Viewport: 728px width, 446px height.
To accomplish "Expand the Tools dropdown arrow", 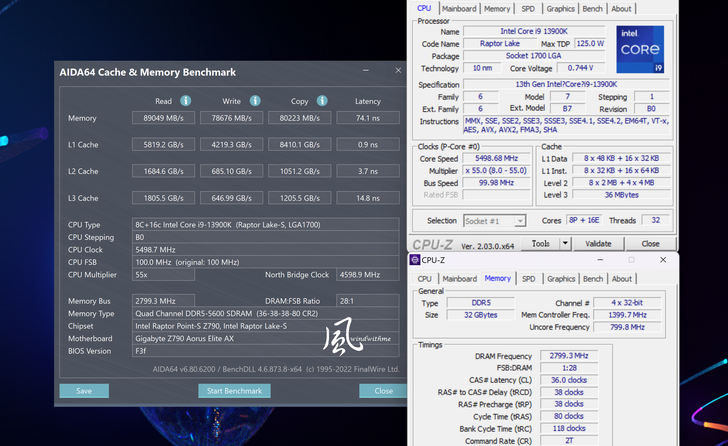I will (565, 243).
